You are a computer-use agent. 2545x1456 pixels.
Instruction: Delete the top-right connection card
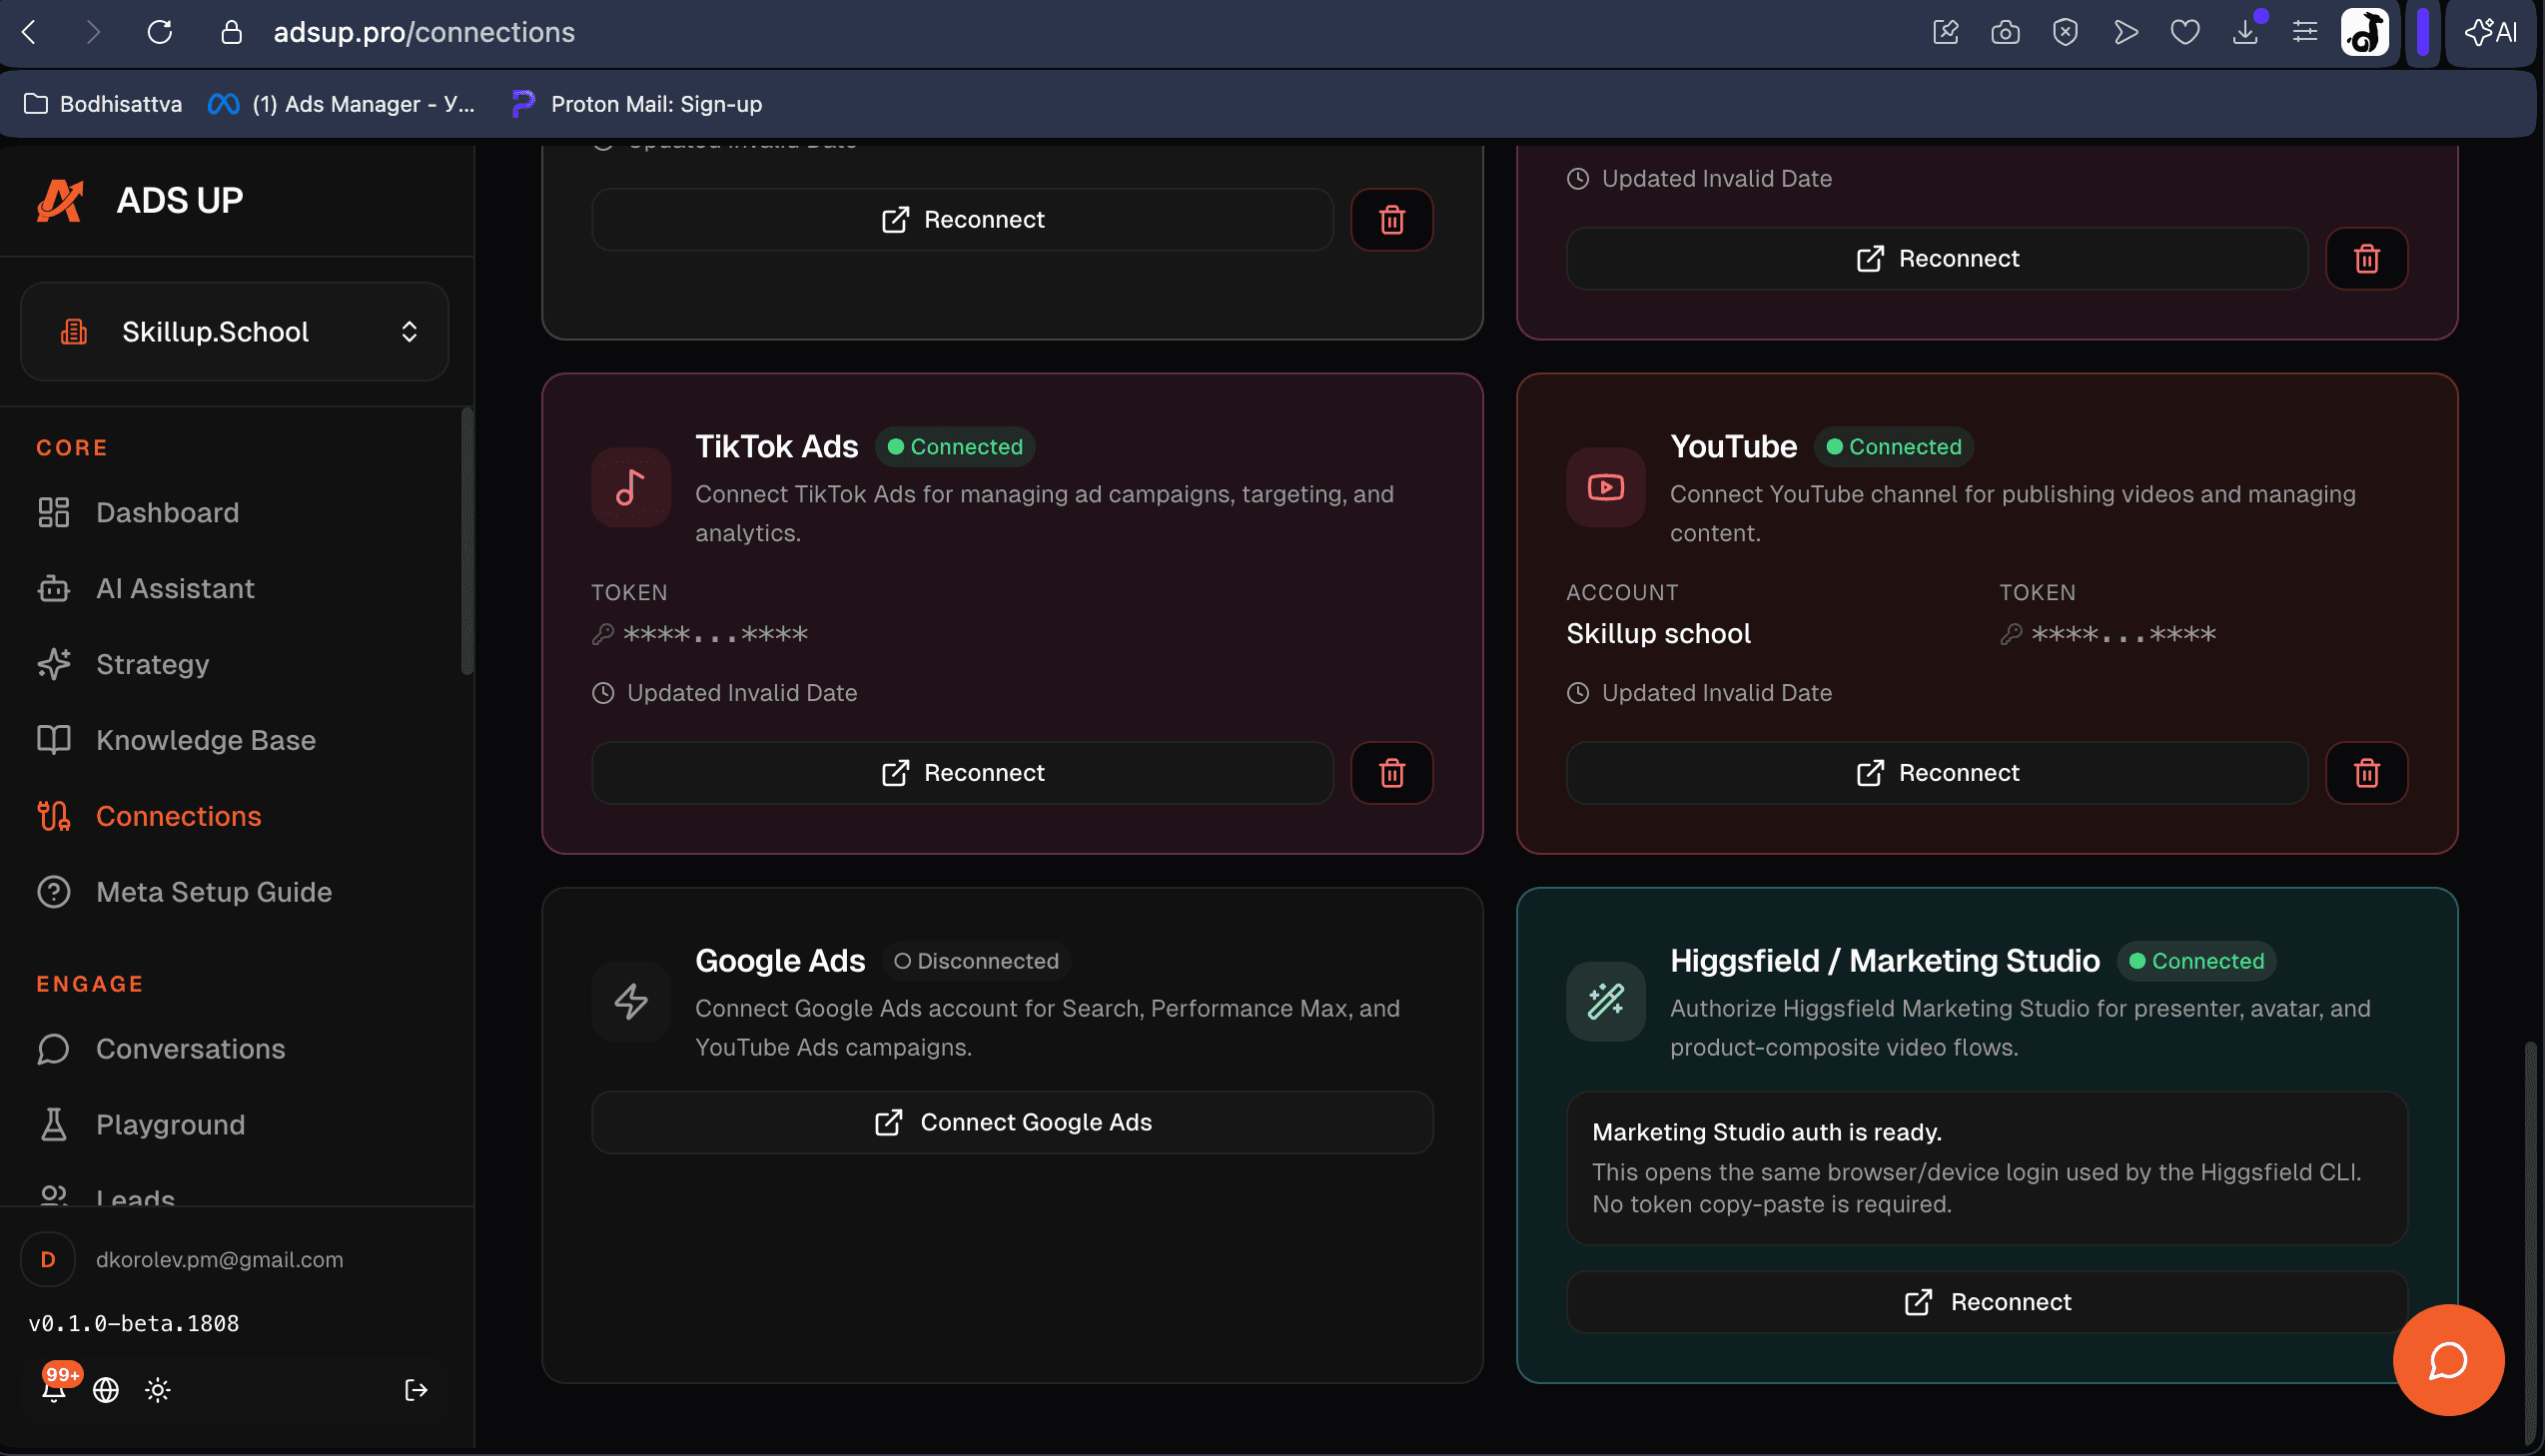(x=2367, y=259)
